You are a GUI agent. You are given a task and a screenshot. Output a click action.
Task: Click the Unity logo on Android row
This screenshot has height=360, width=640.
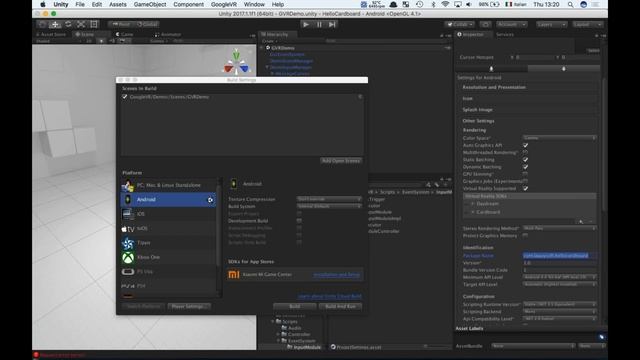click(210, 200)
